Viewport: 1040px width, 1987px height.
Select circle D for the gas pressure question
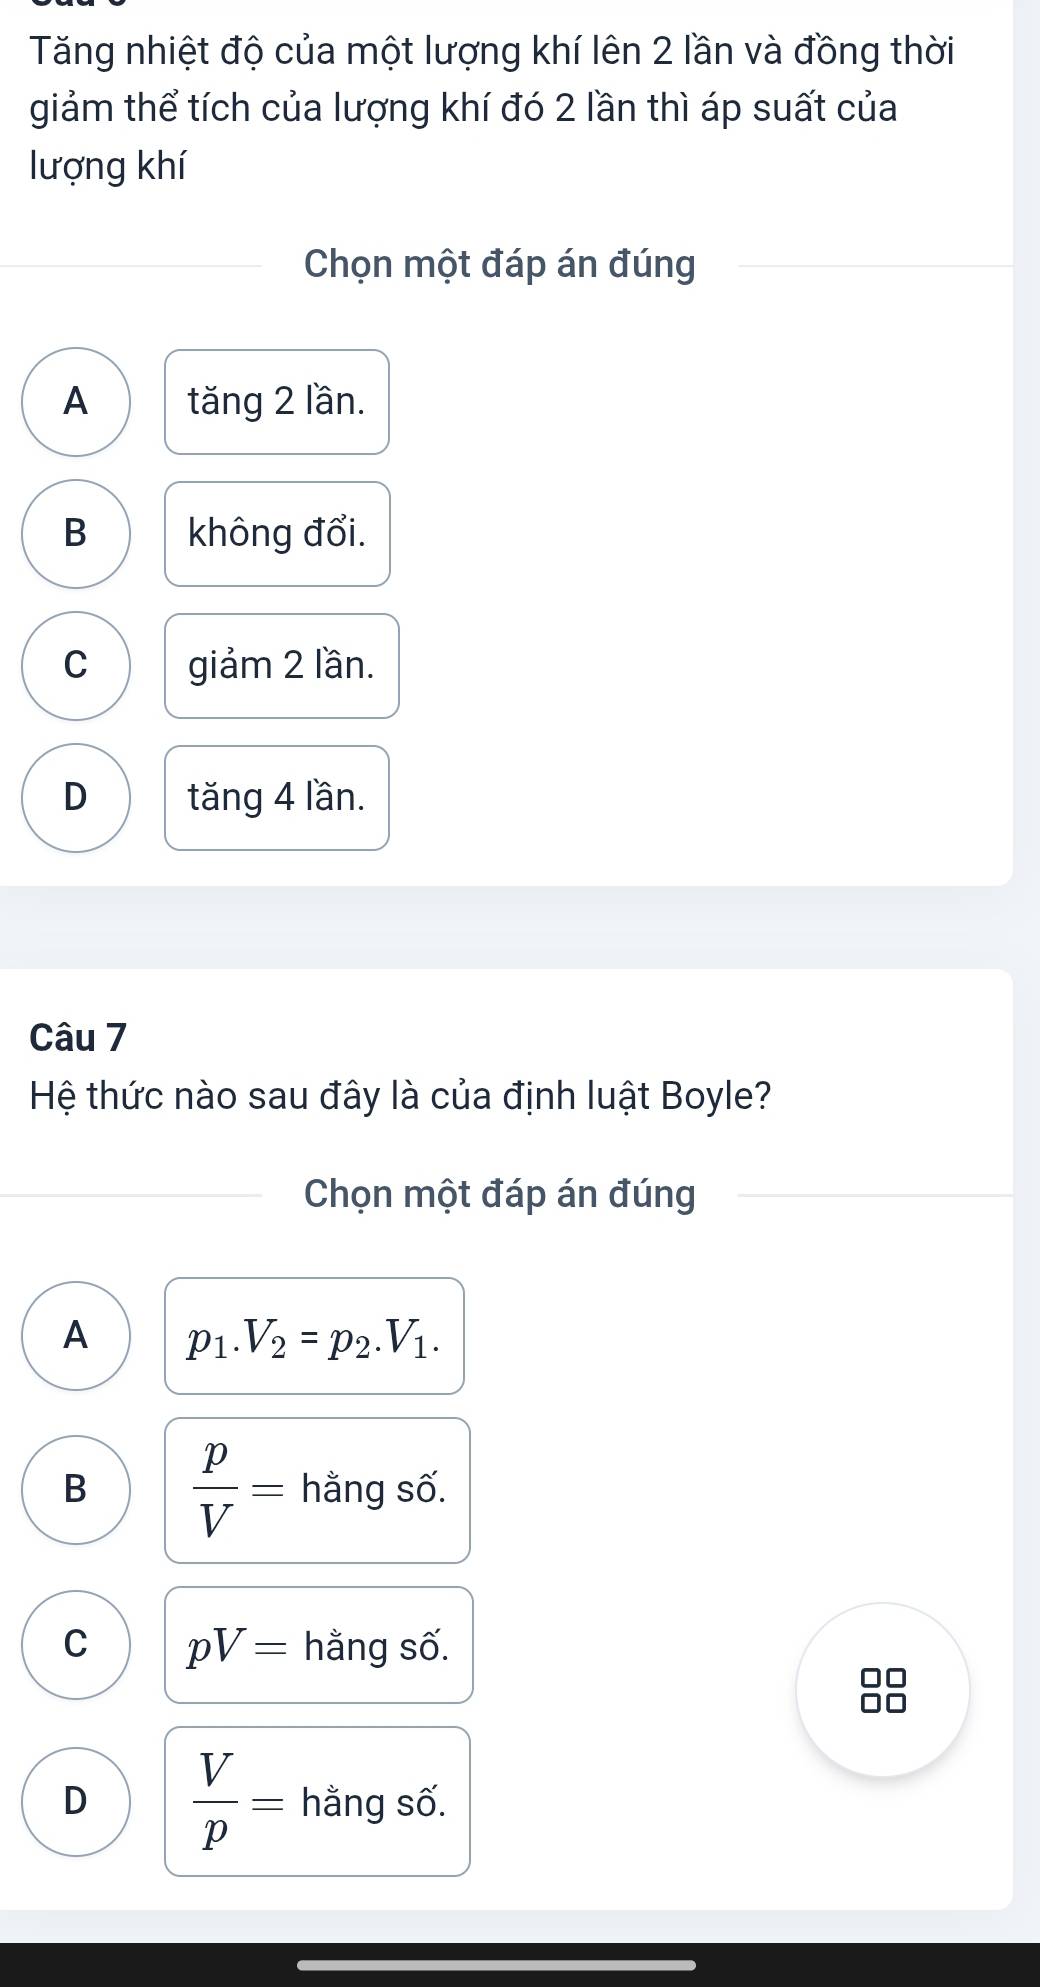76,798
